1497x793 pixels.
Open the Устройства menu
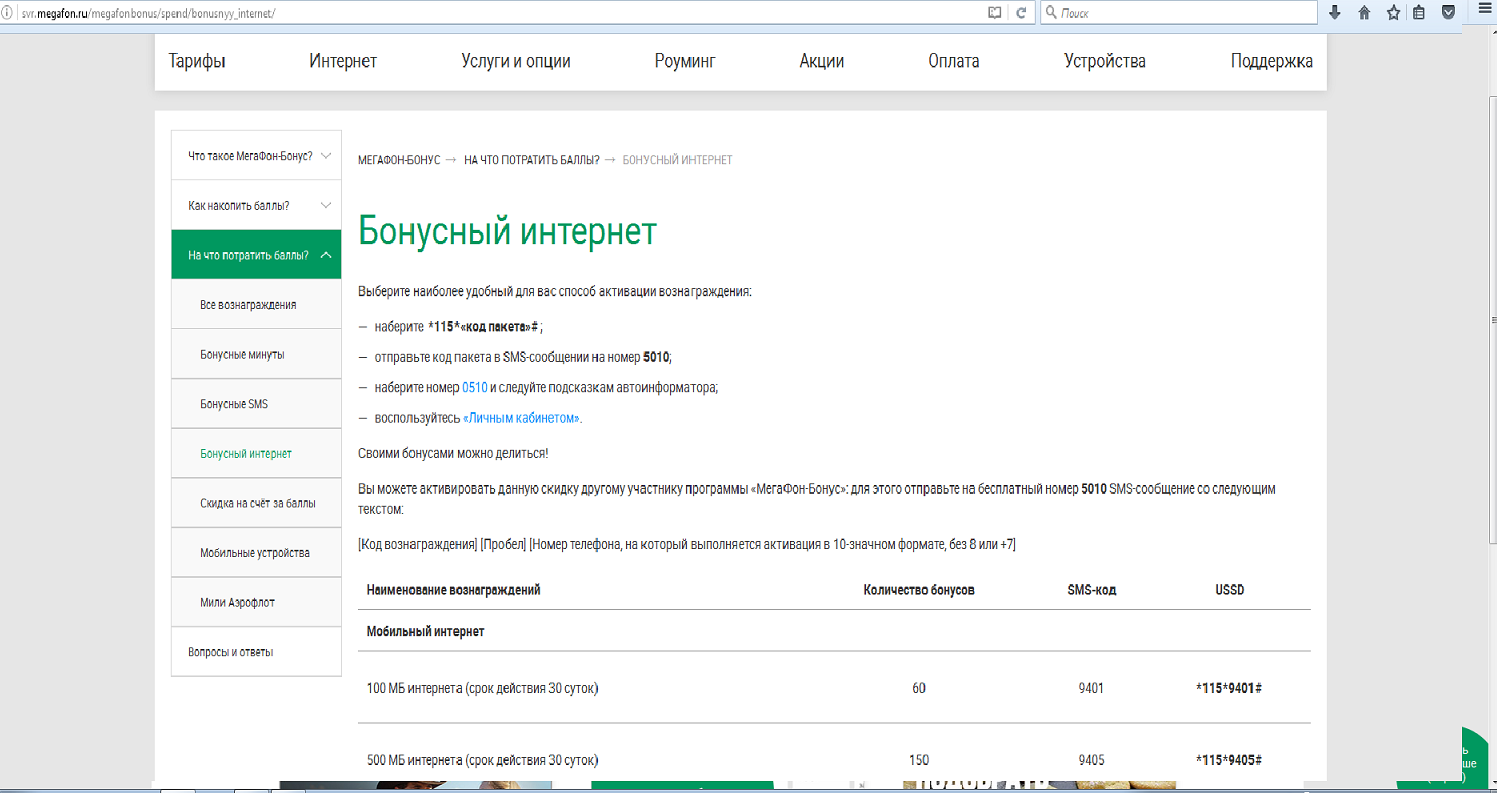point(1105,61)
